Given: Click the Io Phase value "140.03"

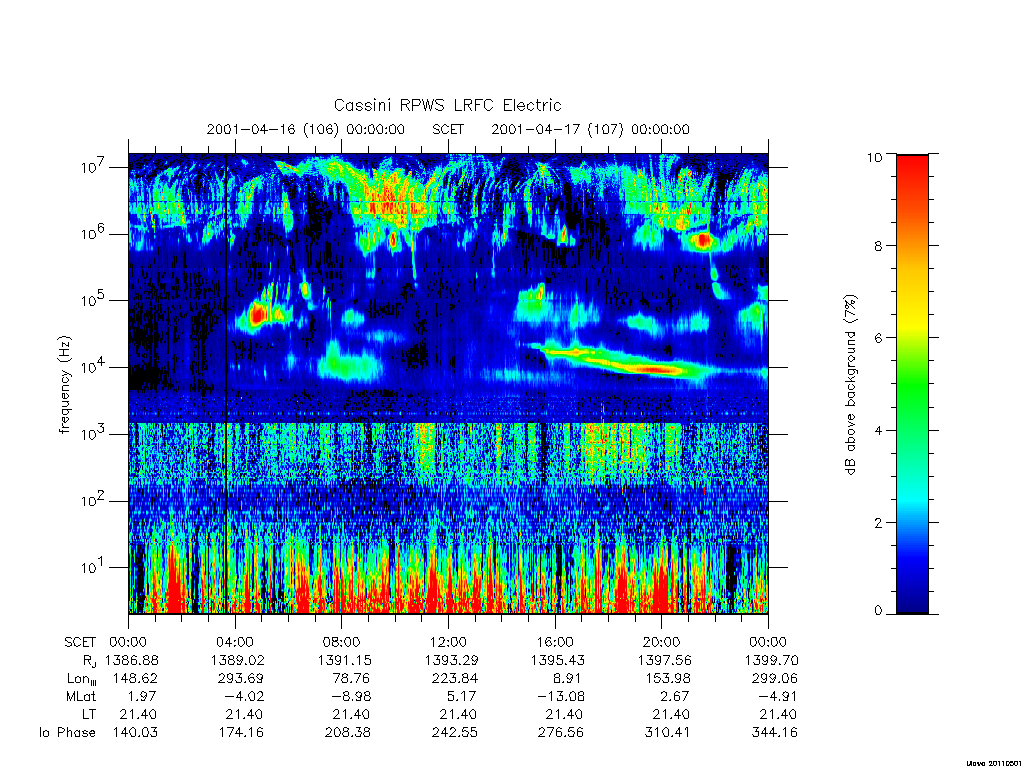Looking at the screenshot, I should pos(135,732).
